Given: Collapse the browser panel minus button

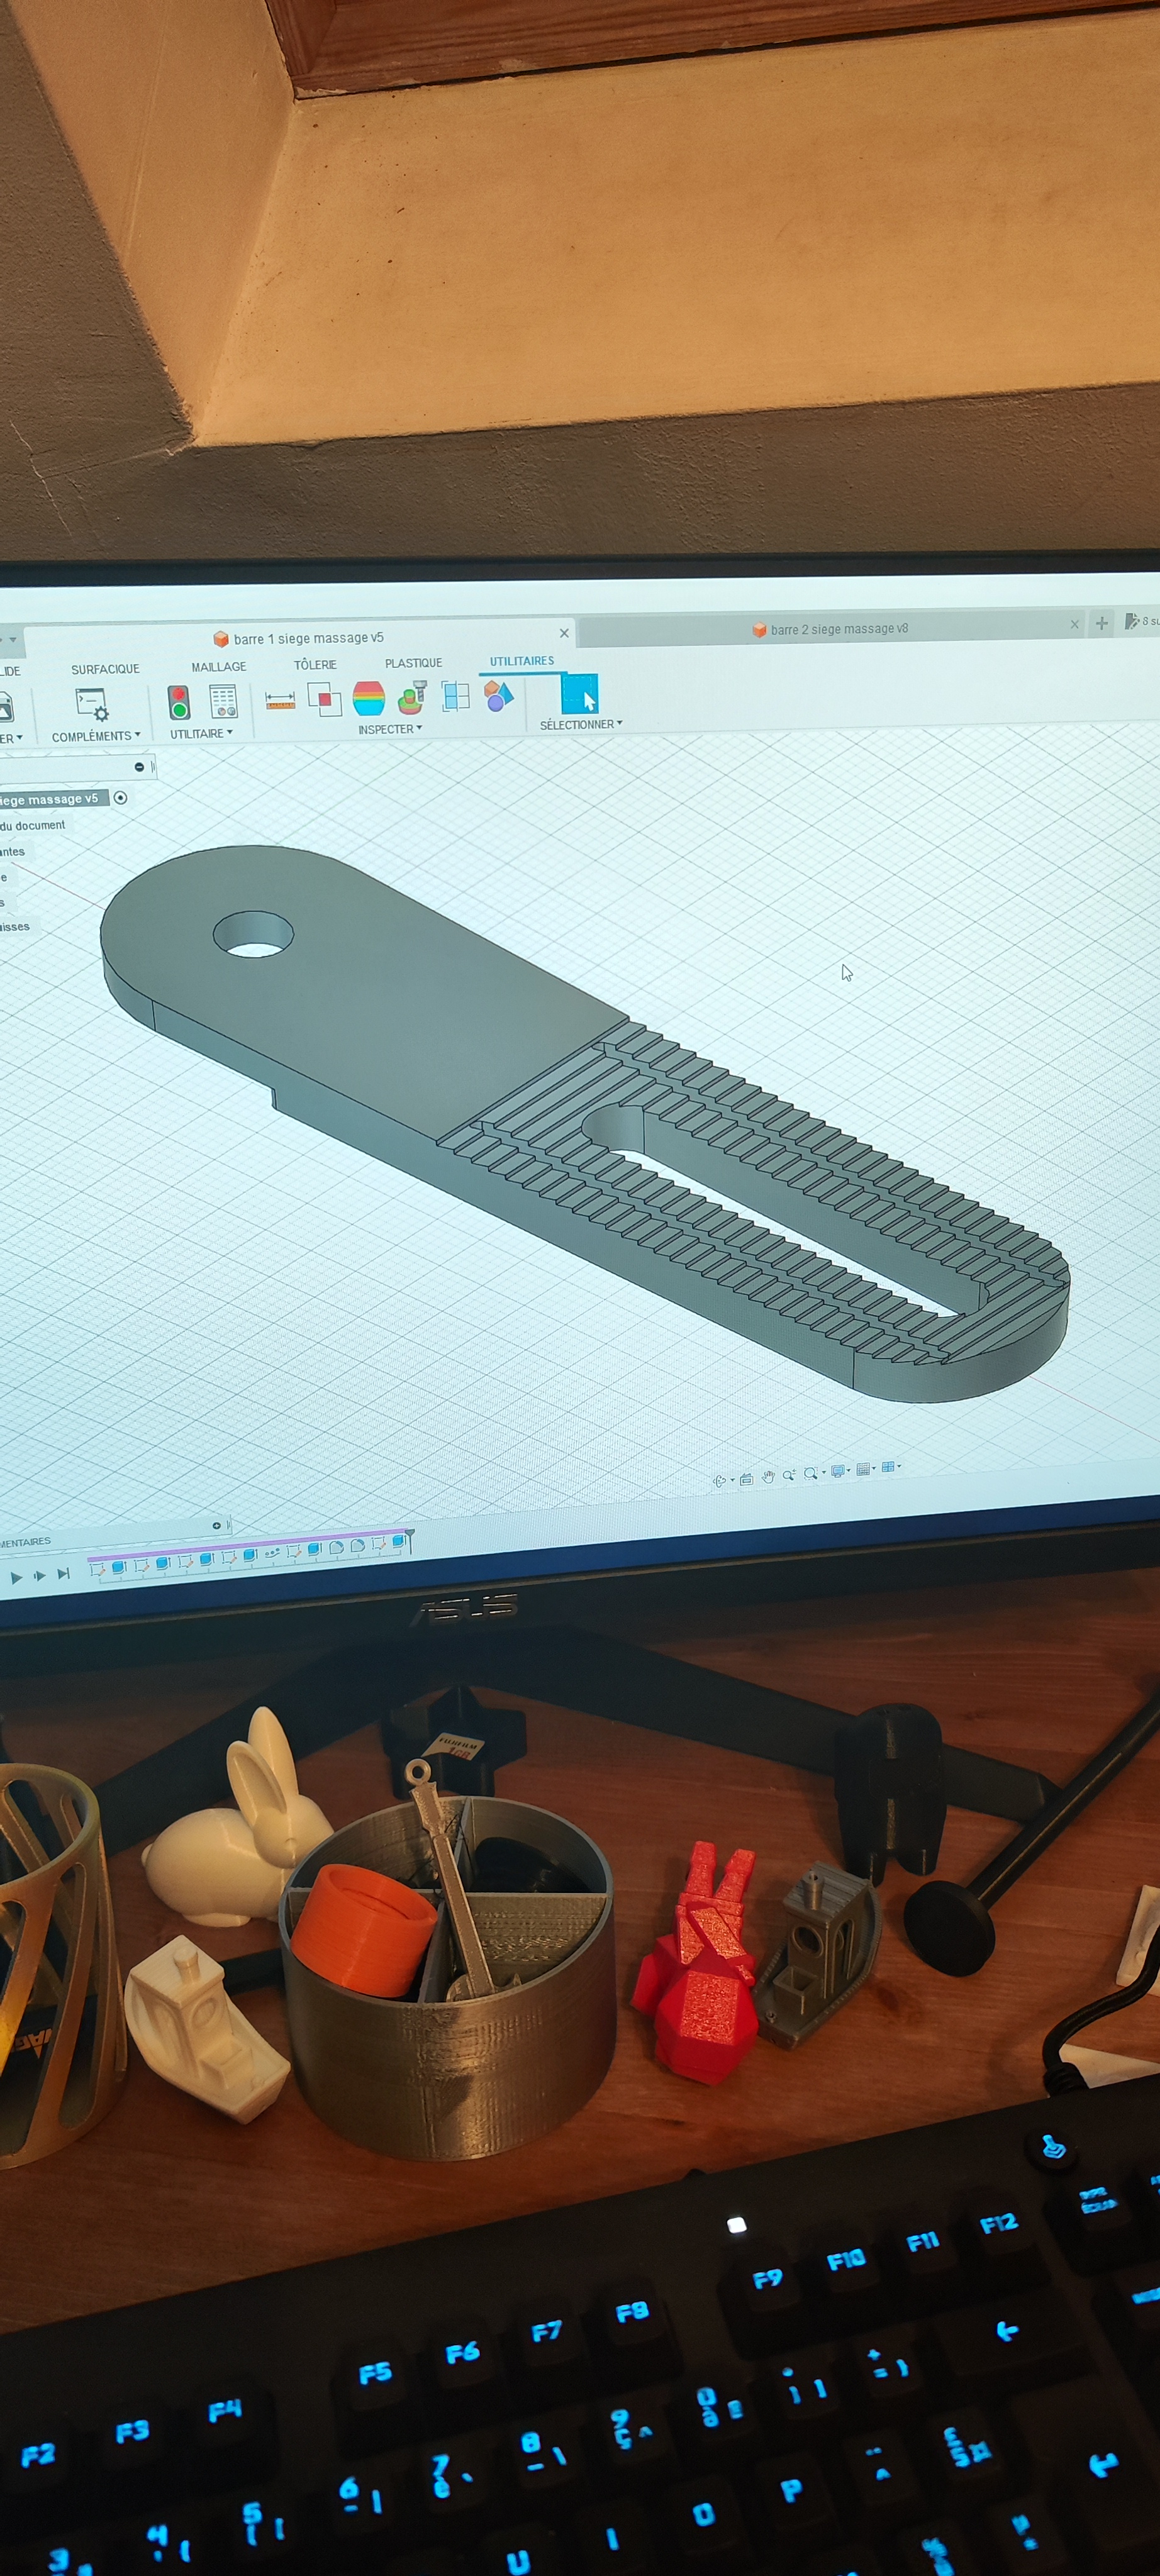Looking at the screenshot, I should (x=139, y=767).
